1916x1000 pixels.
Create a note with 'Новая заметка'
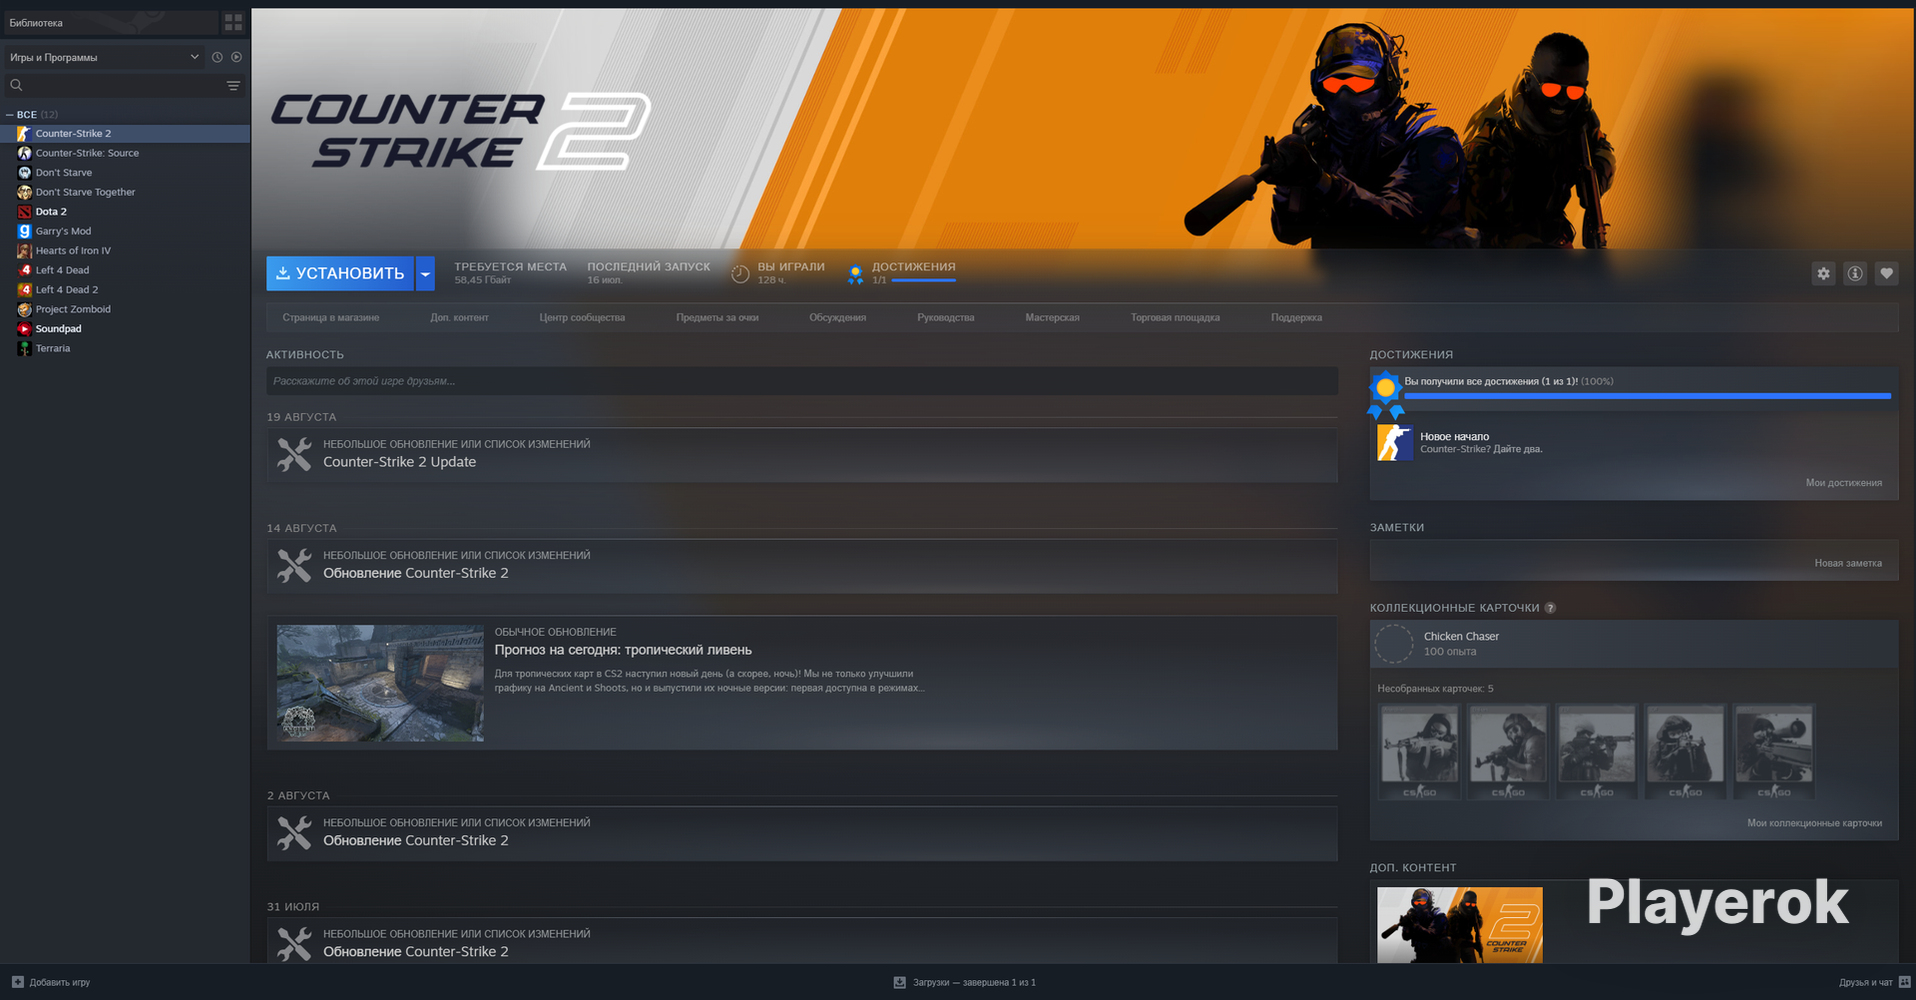point(1848,563)
